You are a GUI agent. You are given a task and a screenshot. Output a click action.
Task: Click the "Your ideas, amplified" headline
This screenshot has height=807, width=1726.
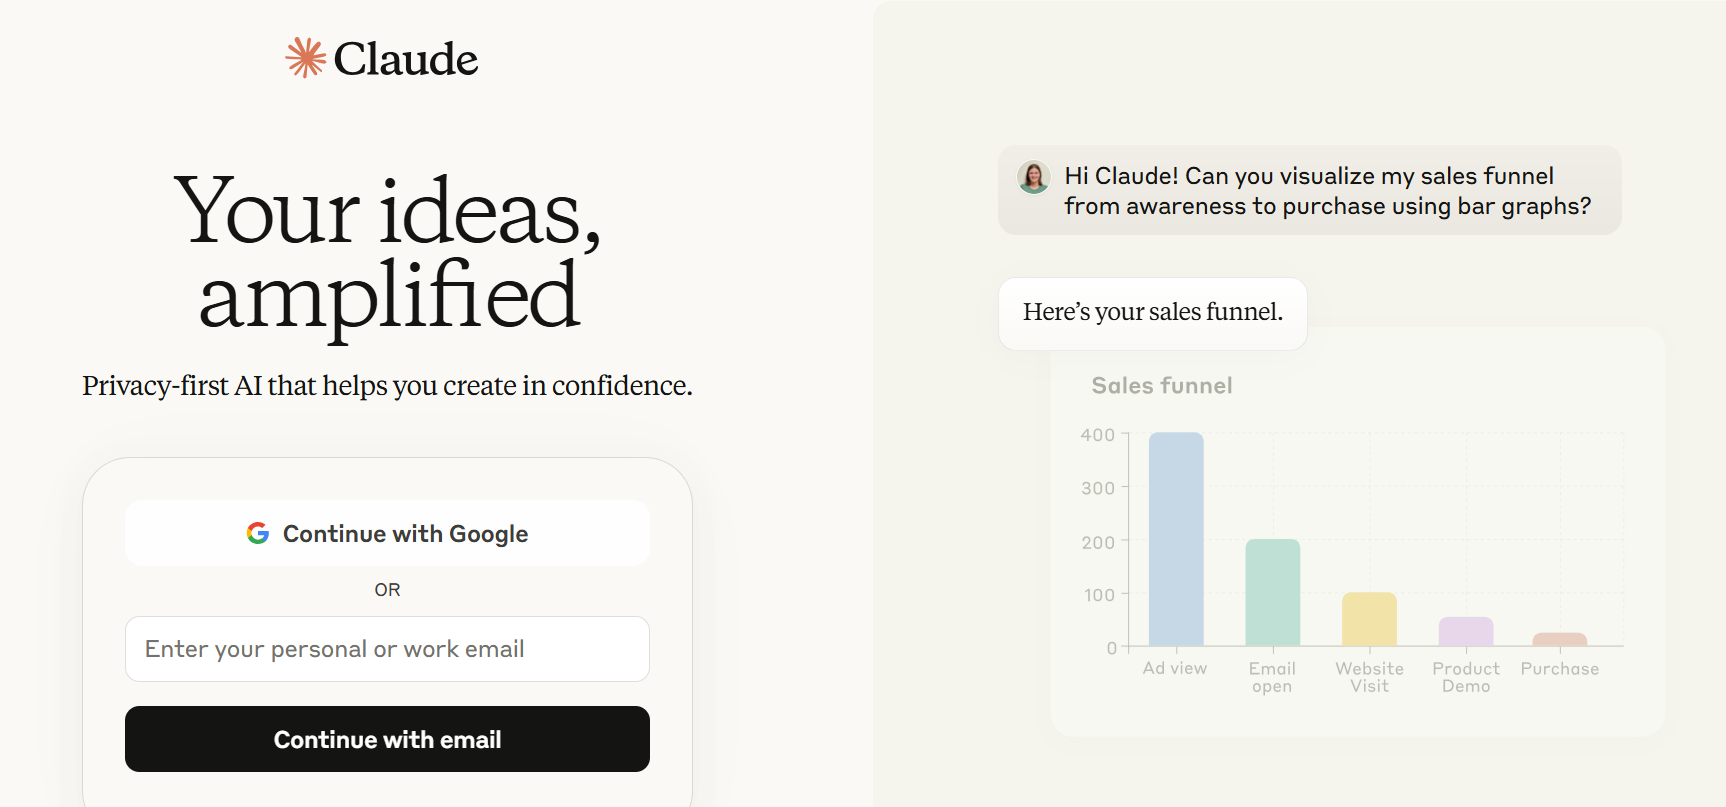point(388,252)
